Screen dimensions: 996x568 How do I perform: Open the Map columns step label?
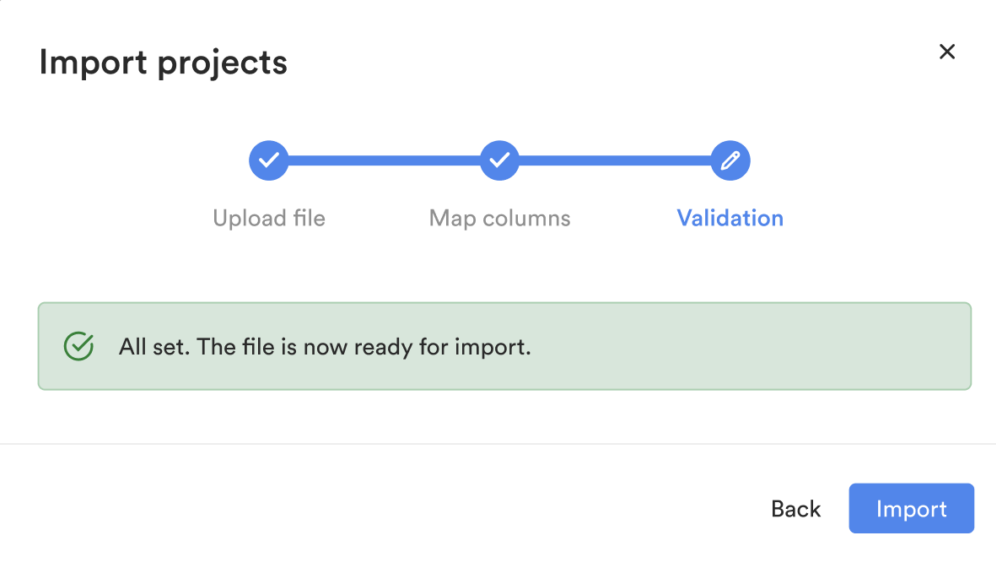499,218
